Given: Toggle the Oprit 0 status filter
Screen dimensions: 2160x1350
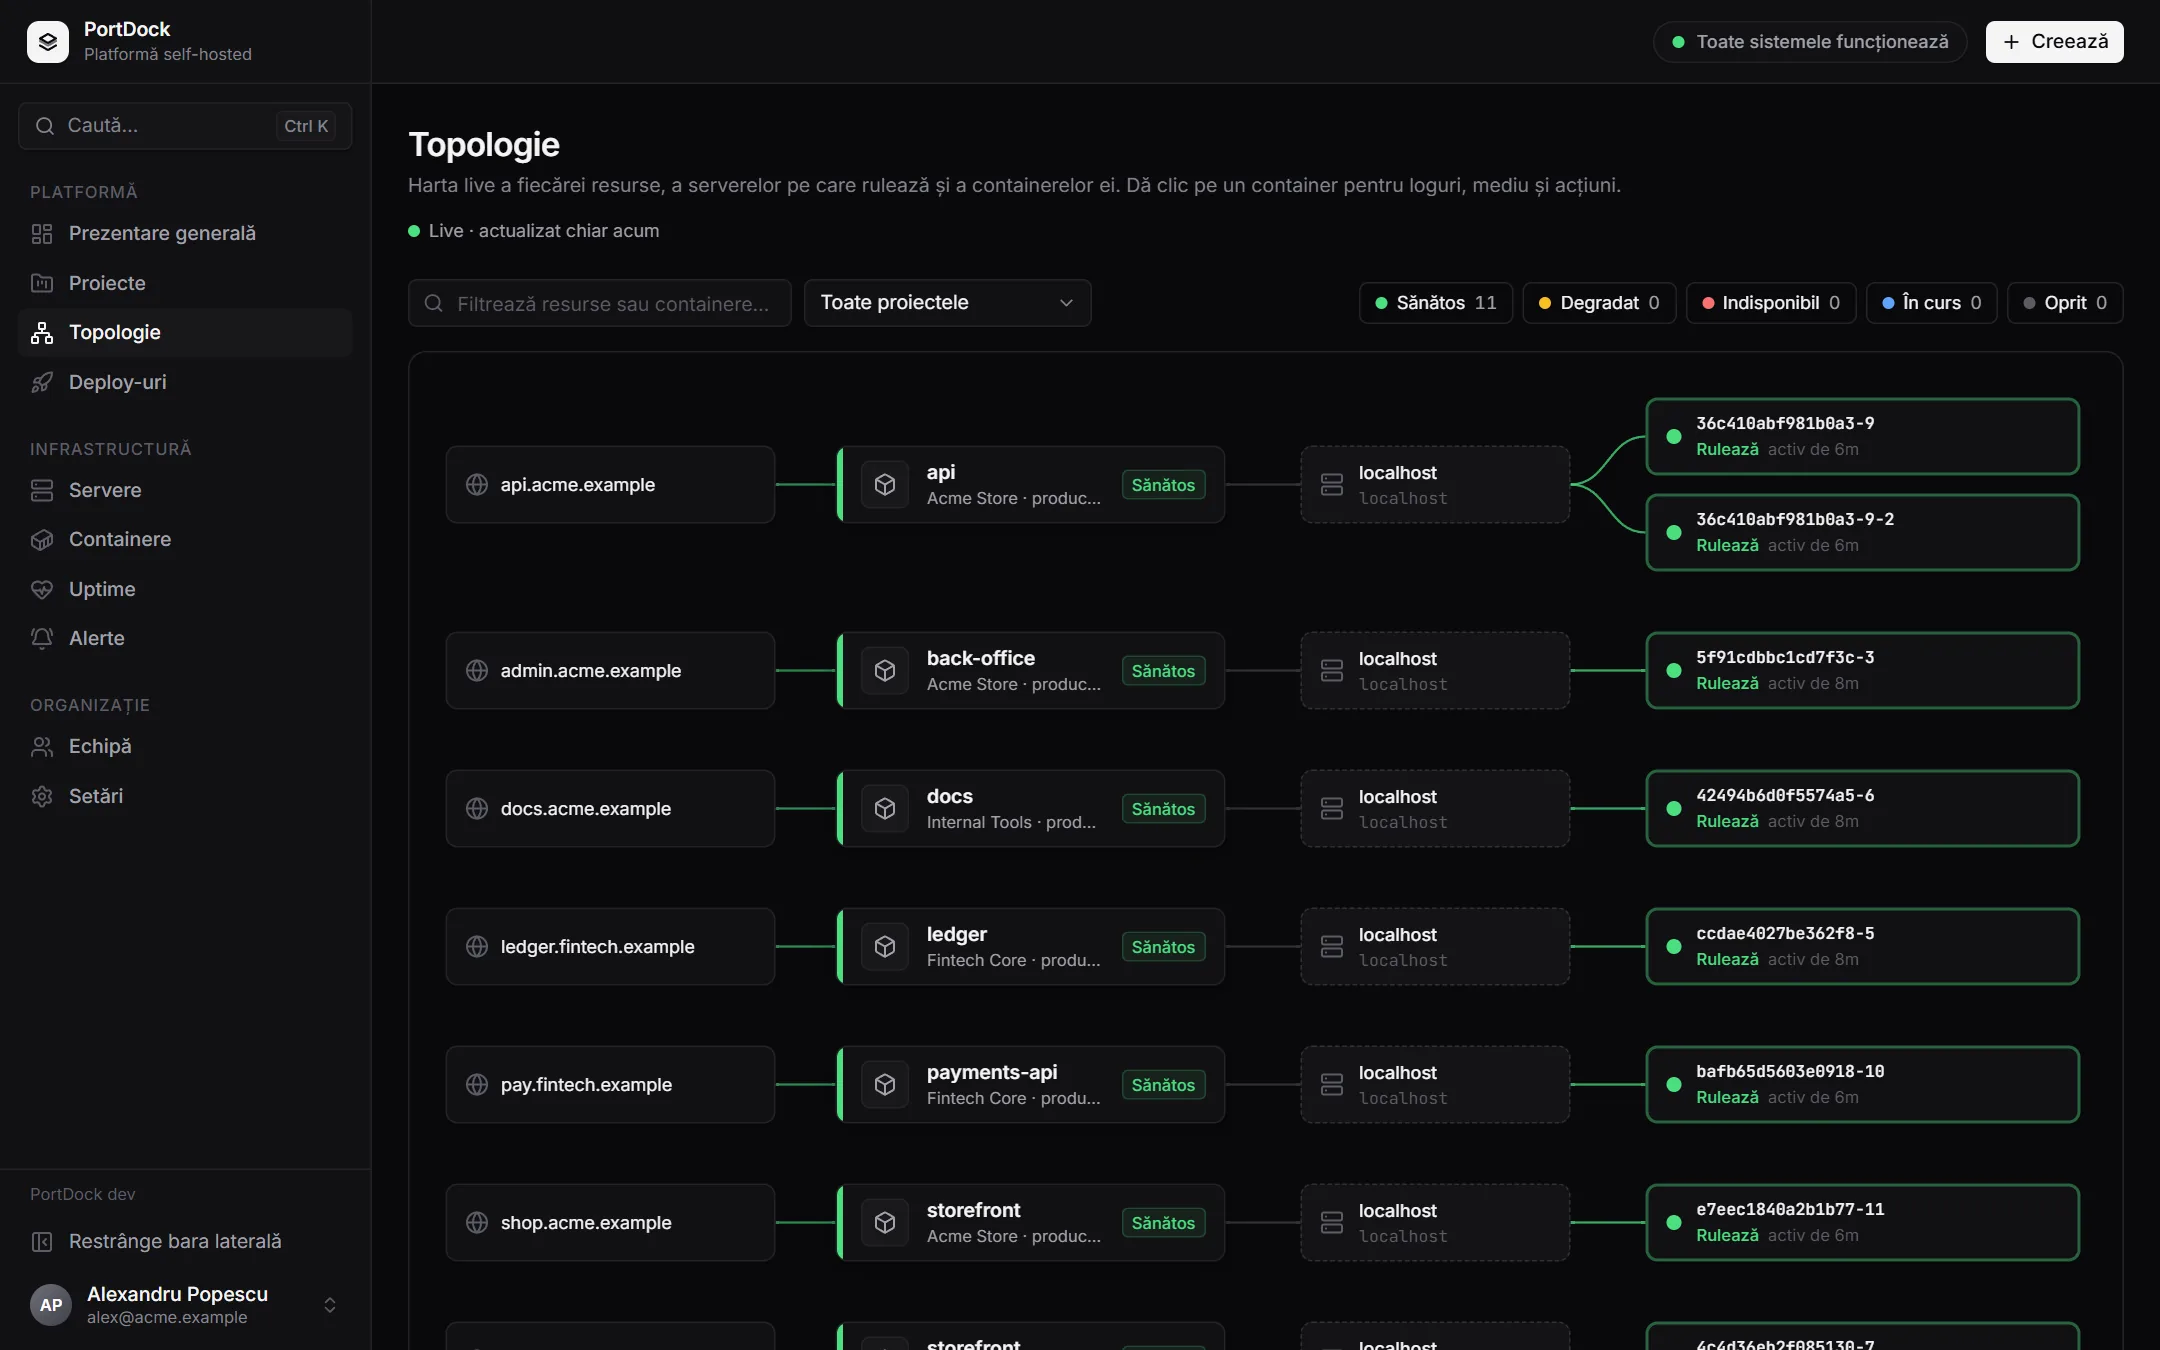Looking at the screenshot, I should [x=2065, y=303].
